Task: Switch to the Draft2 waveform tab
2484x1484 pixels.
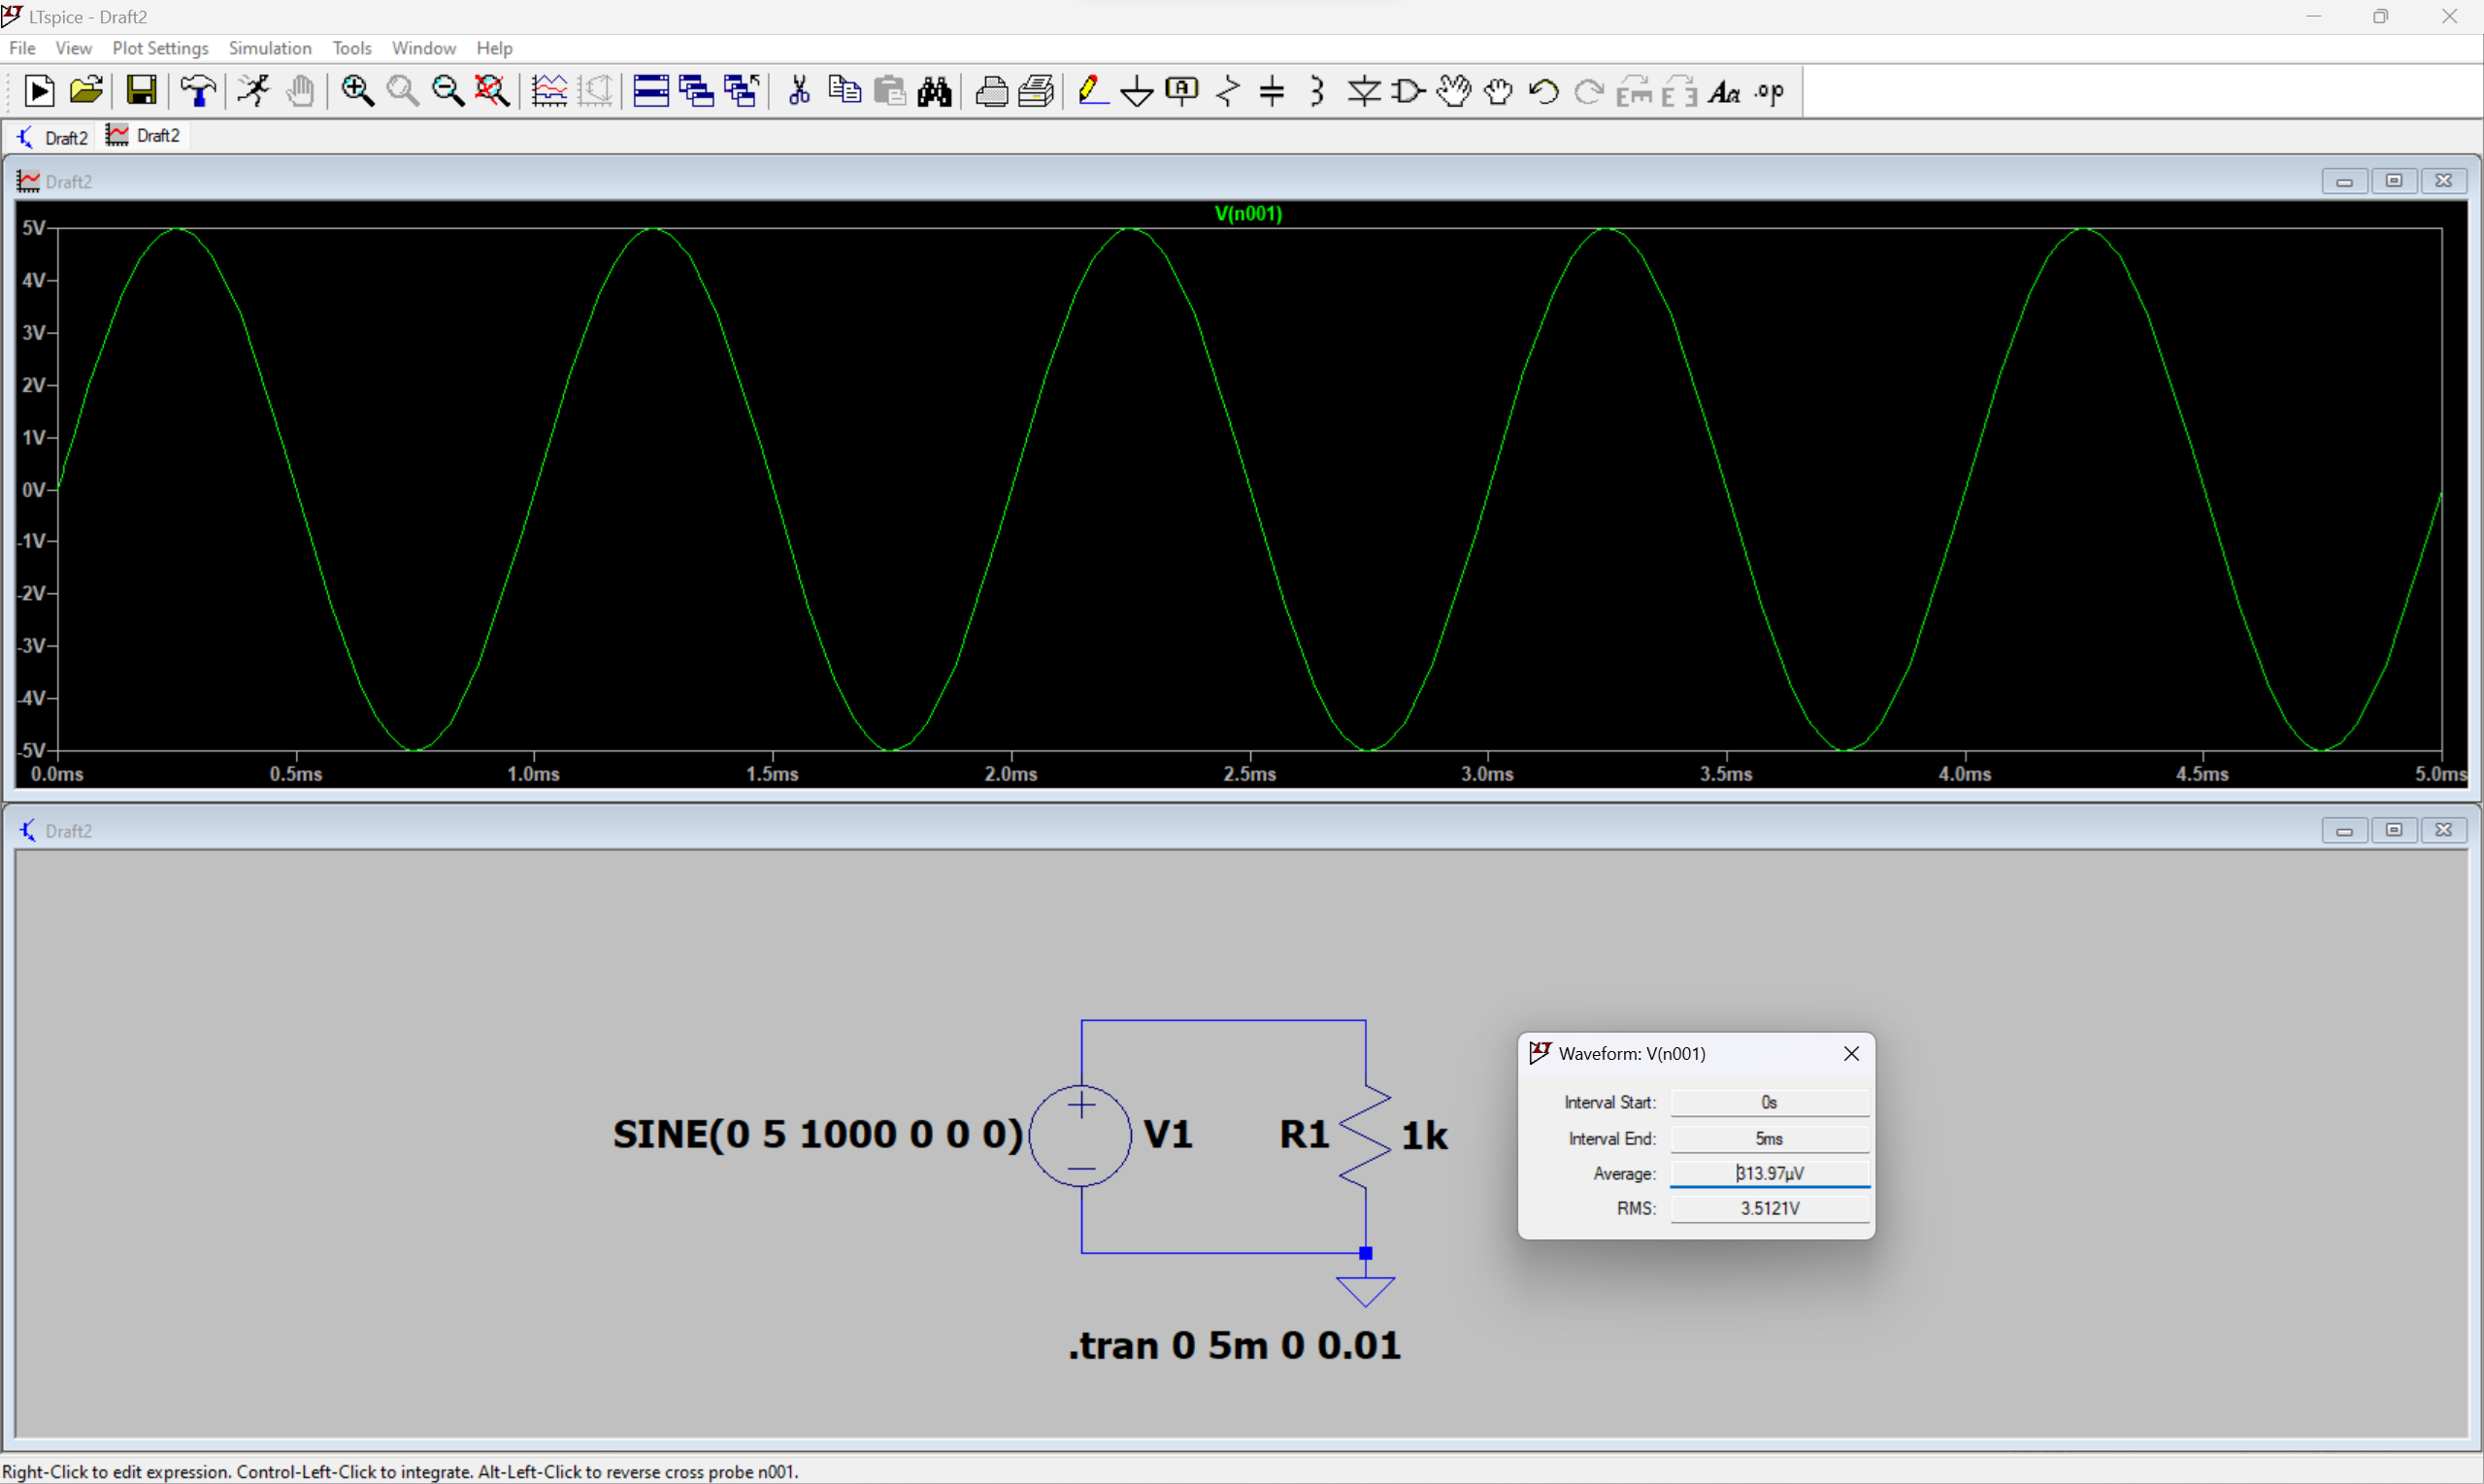Action: pos(145,136)
